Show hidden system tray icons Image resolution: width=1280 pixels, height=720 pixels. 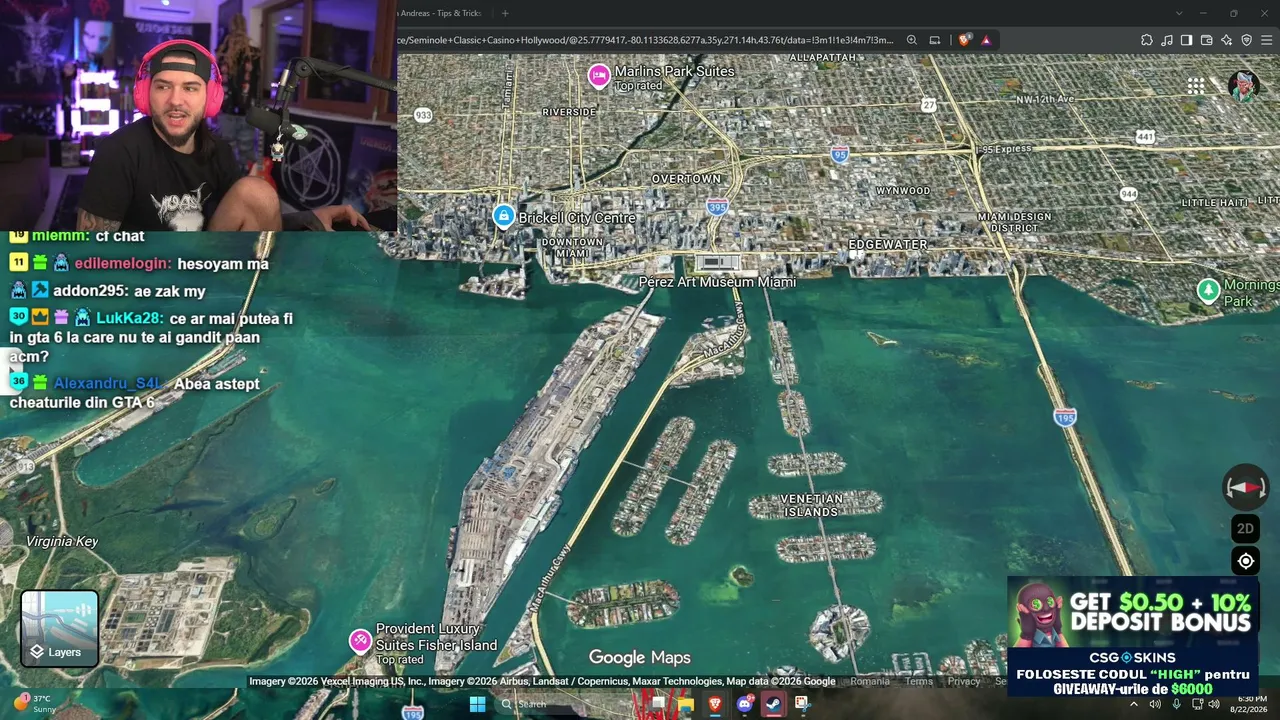(x=1133, y=704)
